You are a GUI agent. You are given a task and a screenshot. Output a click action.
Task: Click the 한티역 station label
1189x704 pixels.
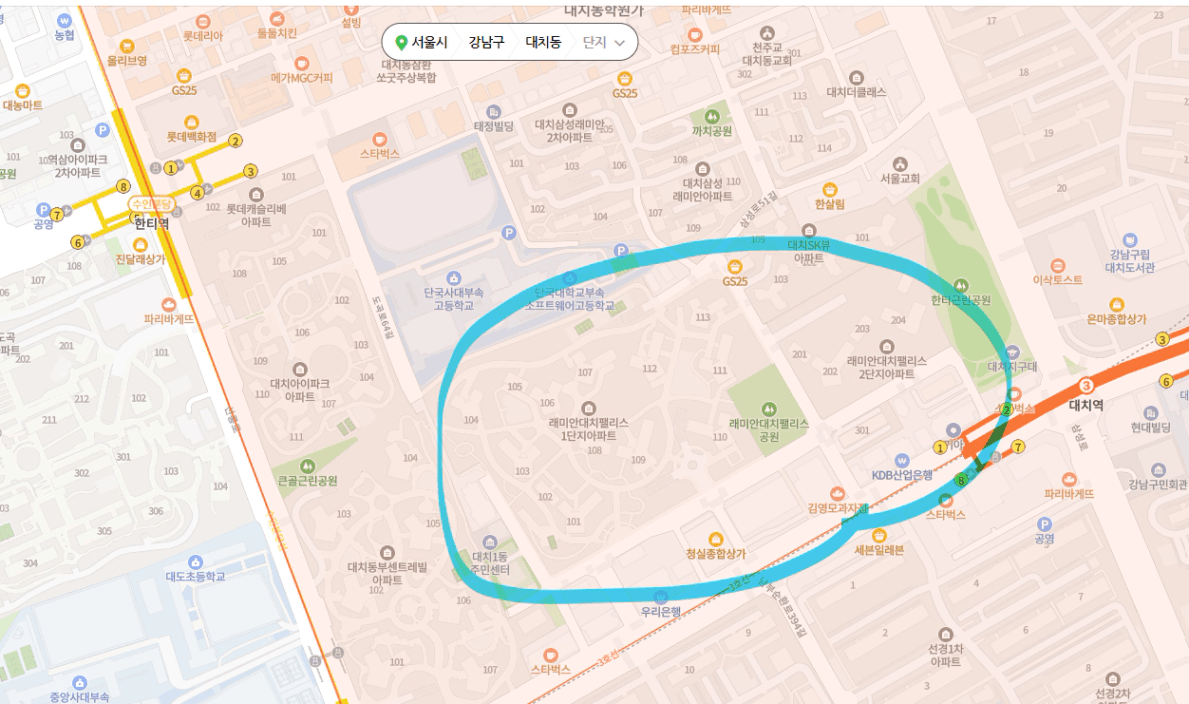[152, 224]
